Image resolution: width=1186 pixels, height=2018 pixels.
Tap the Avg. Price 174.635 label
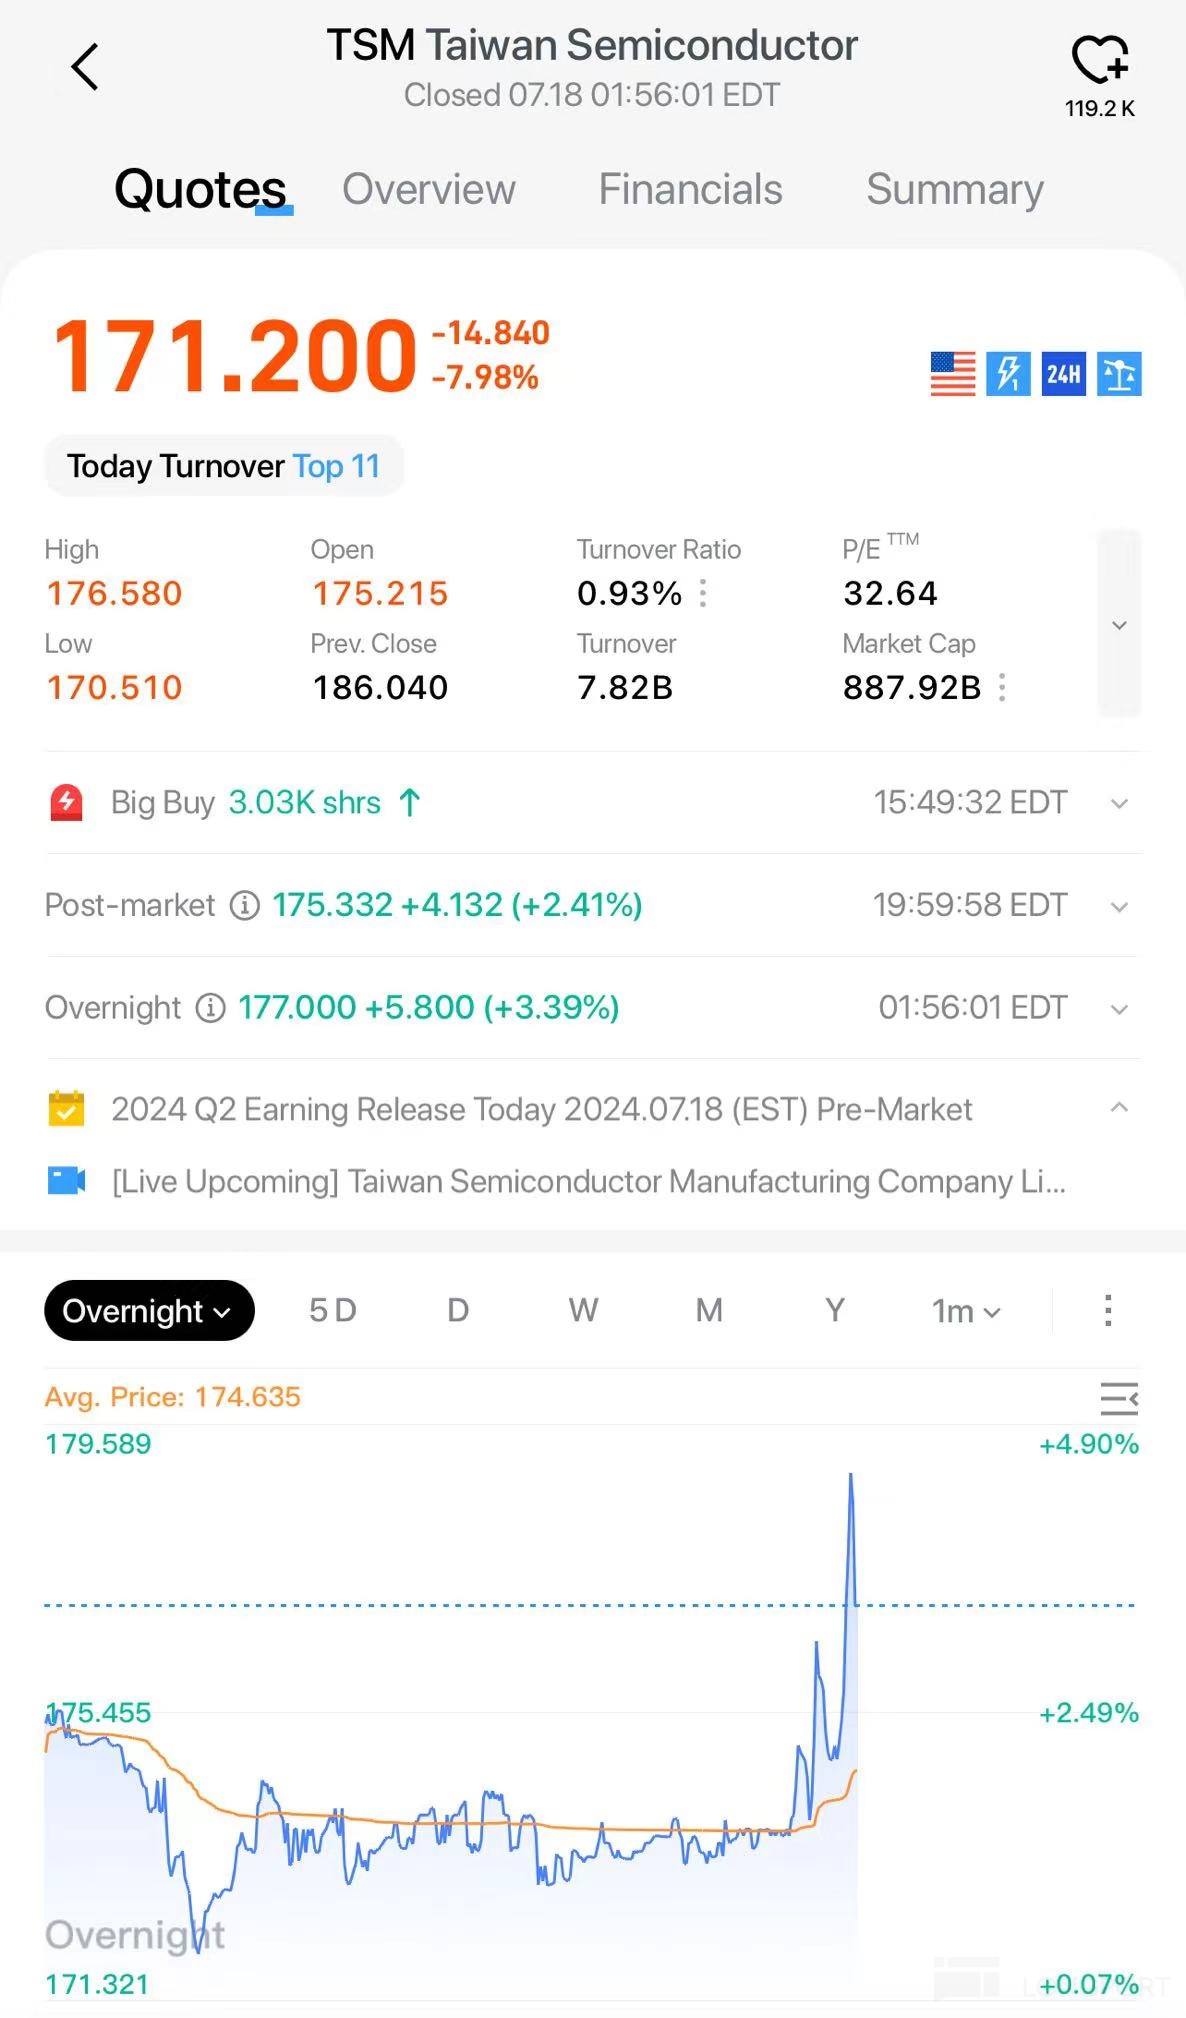click(172, 1397)
